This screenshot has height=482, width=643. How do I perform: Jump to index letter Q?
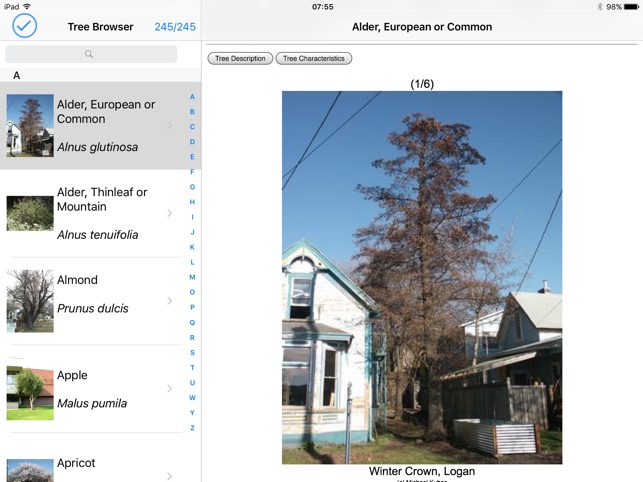point(192,322)
